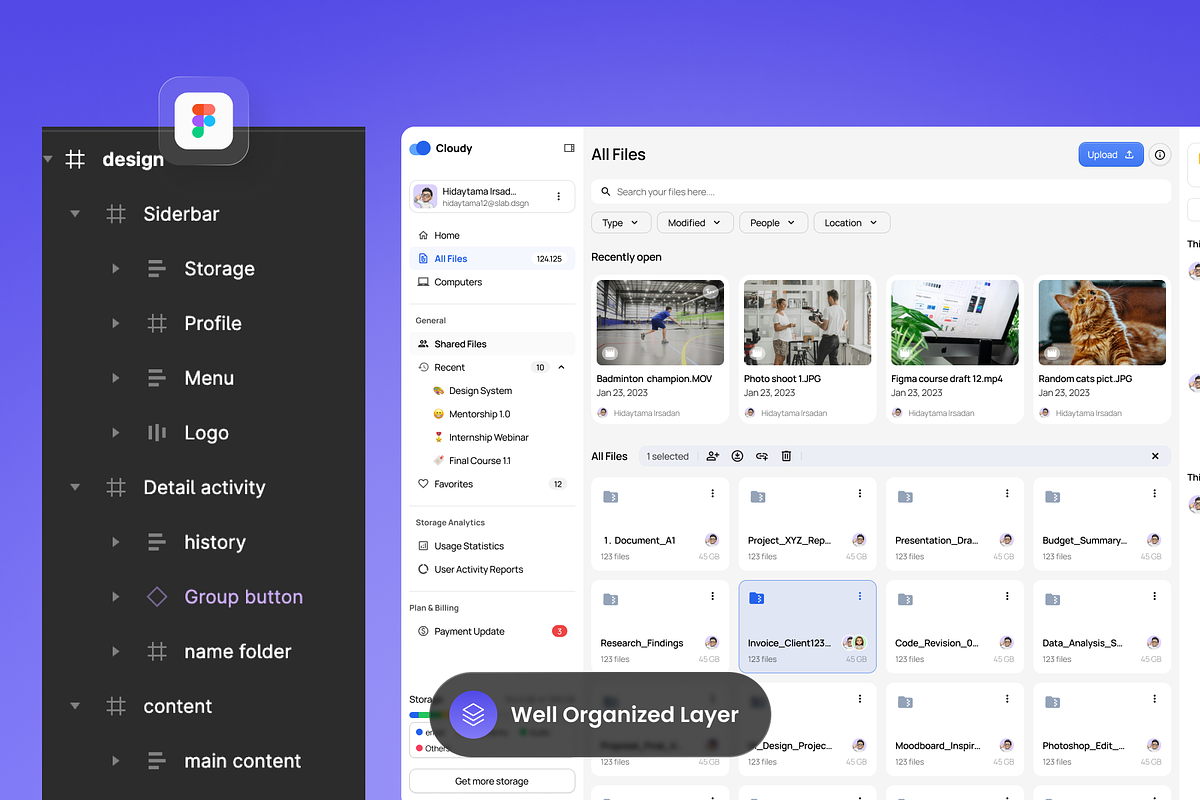Click the trash delete icon
The image size is (1200, 800).
(786, 456)
